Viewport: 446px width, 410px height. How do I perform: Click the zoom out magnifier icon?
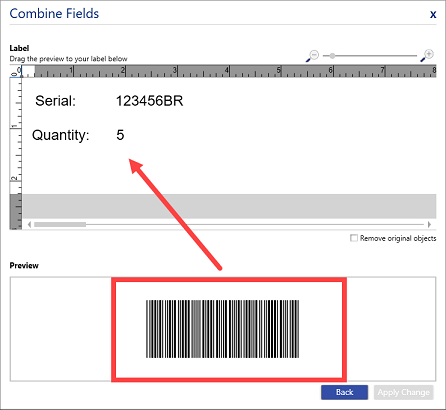[313, 56]
